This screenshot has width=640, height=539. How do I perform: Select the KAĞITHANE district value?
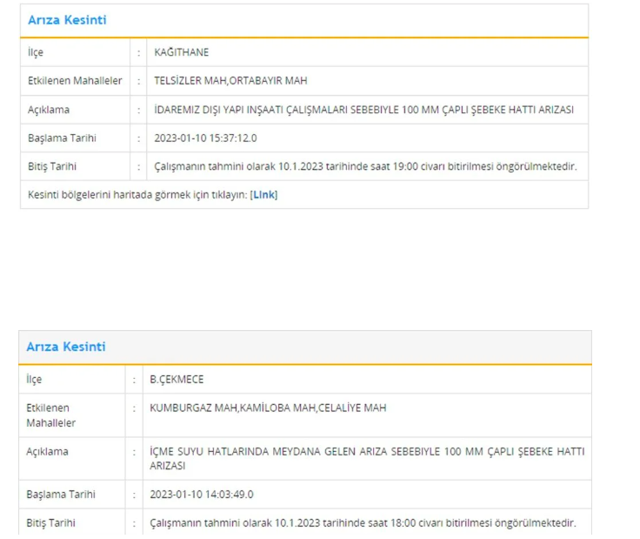click(x=181, y=52)
